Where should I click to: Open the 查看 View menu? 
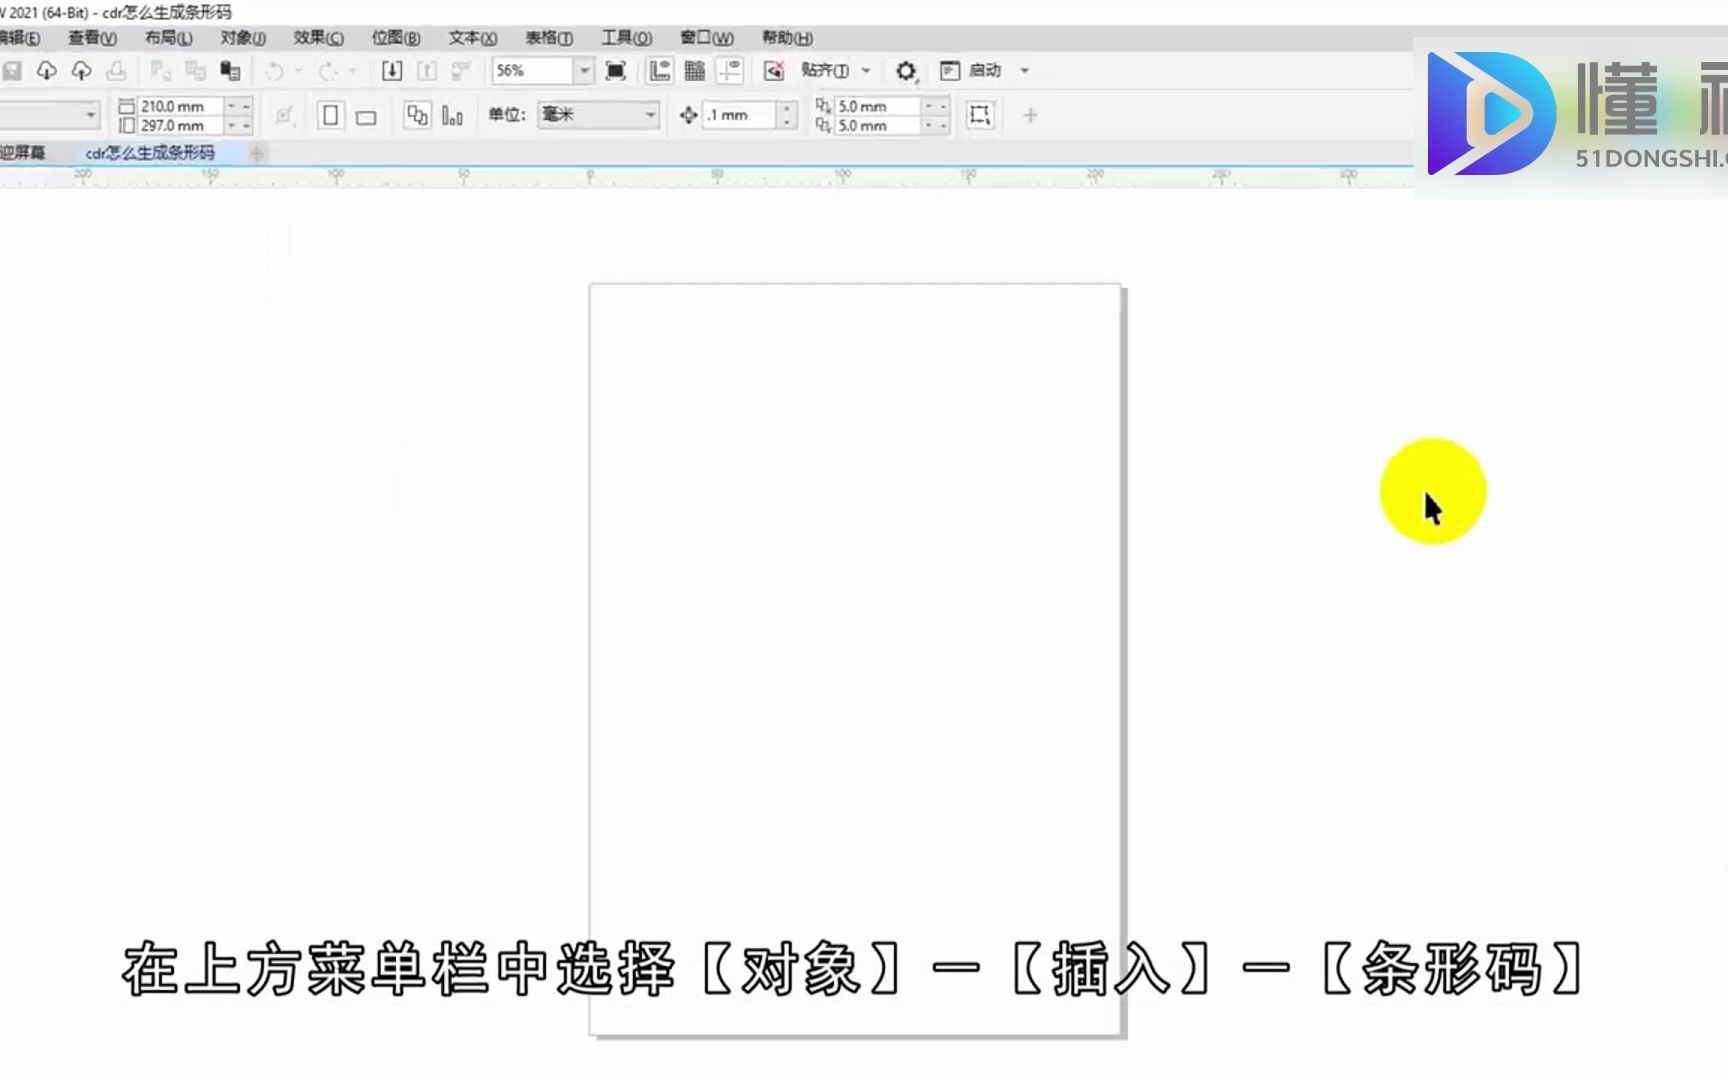pos(92,38)
